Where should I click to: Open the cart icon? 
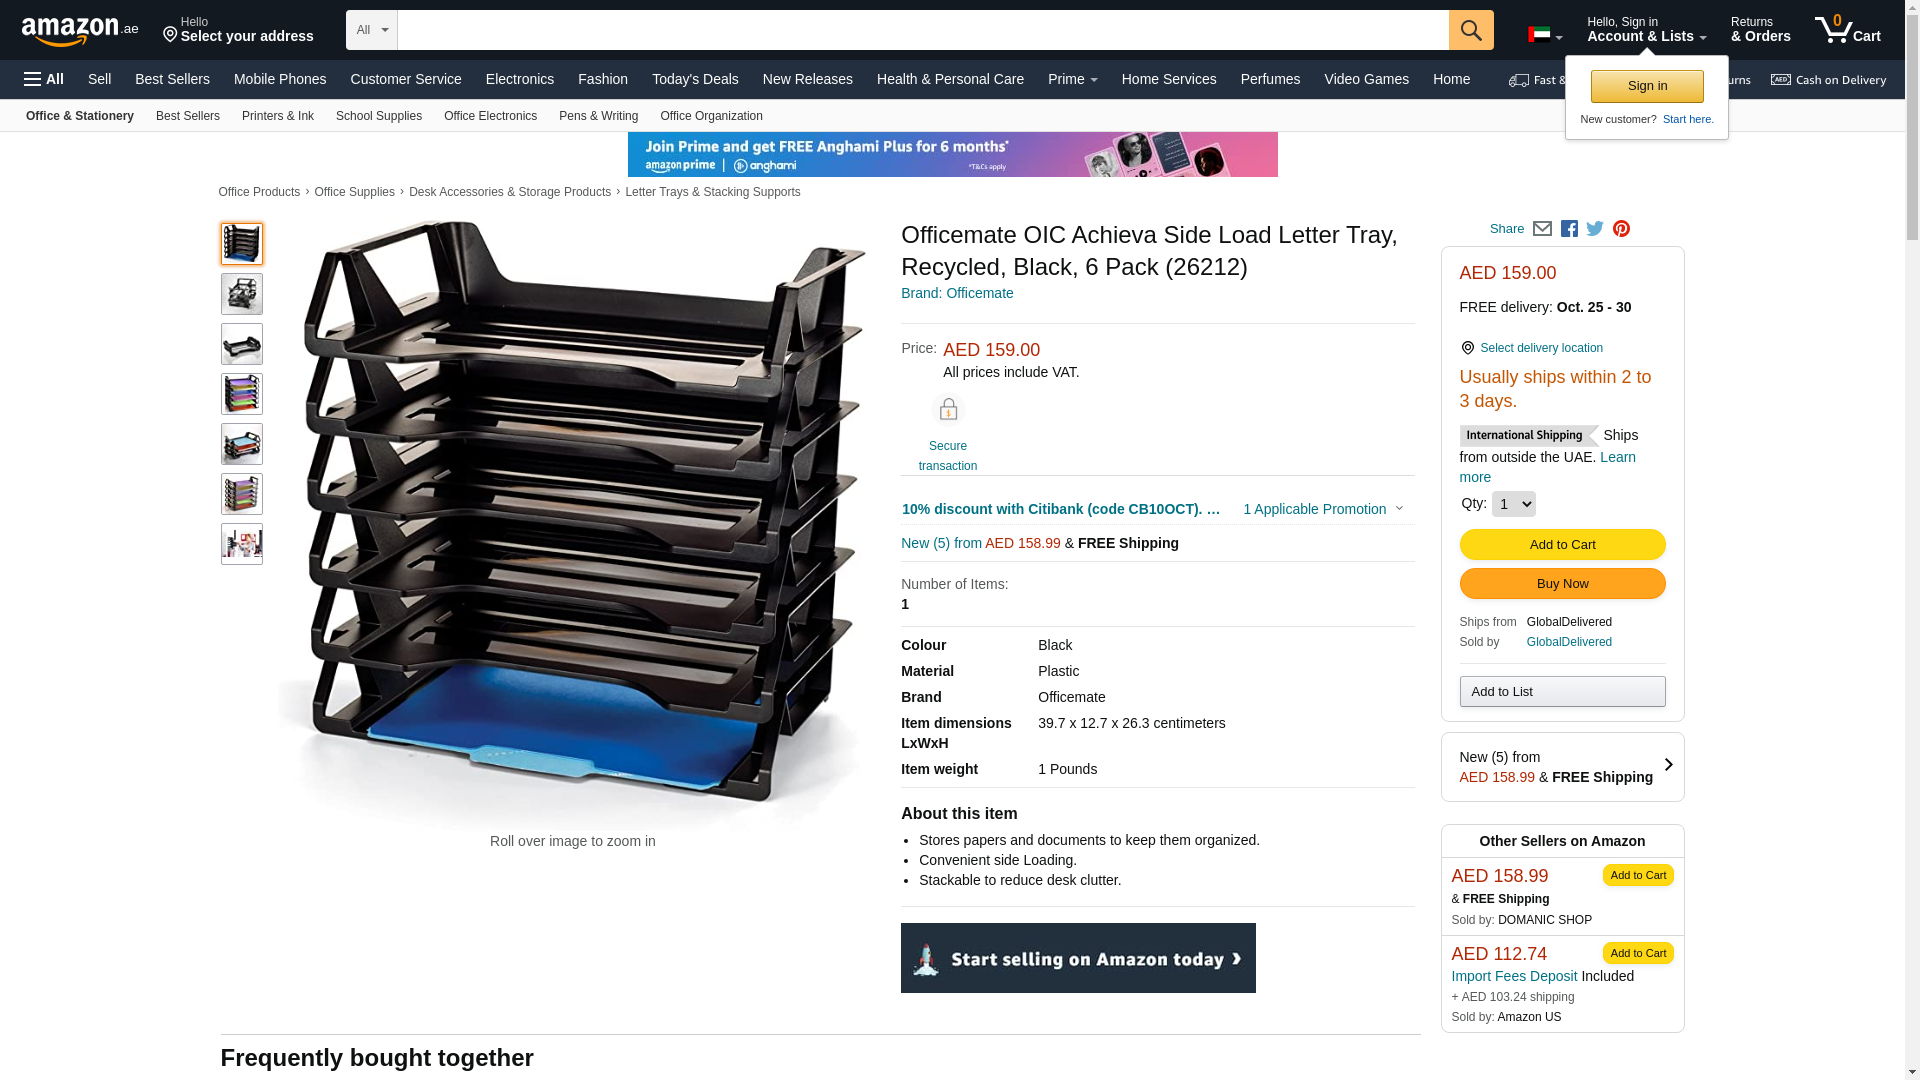pyautogui.click(x=1848, y=30)
